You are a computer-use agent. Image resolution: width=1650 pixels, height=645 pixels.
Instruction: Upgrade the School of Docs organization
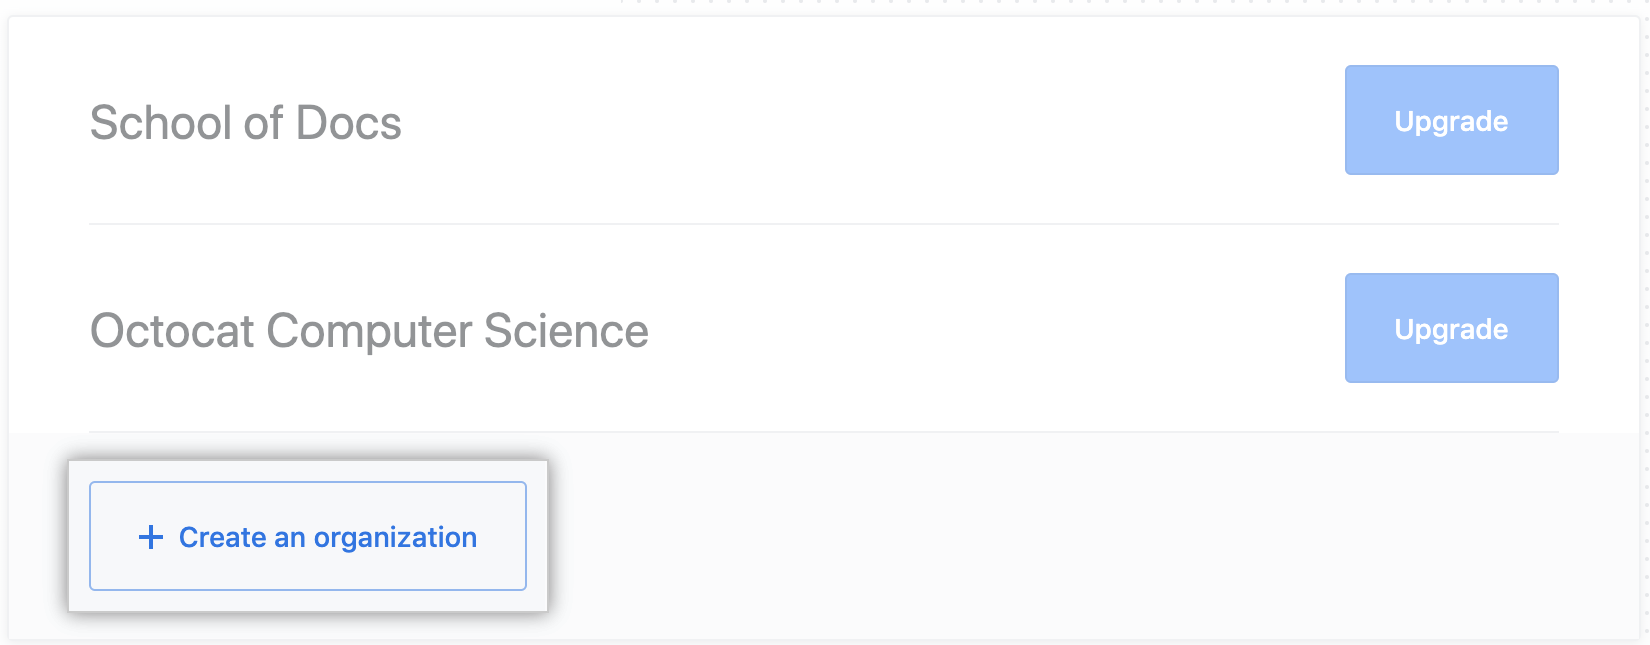[1451, 121]
